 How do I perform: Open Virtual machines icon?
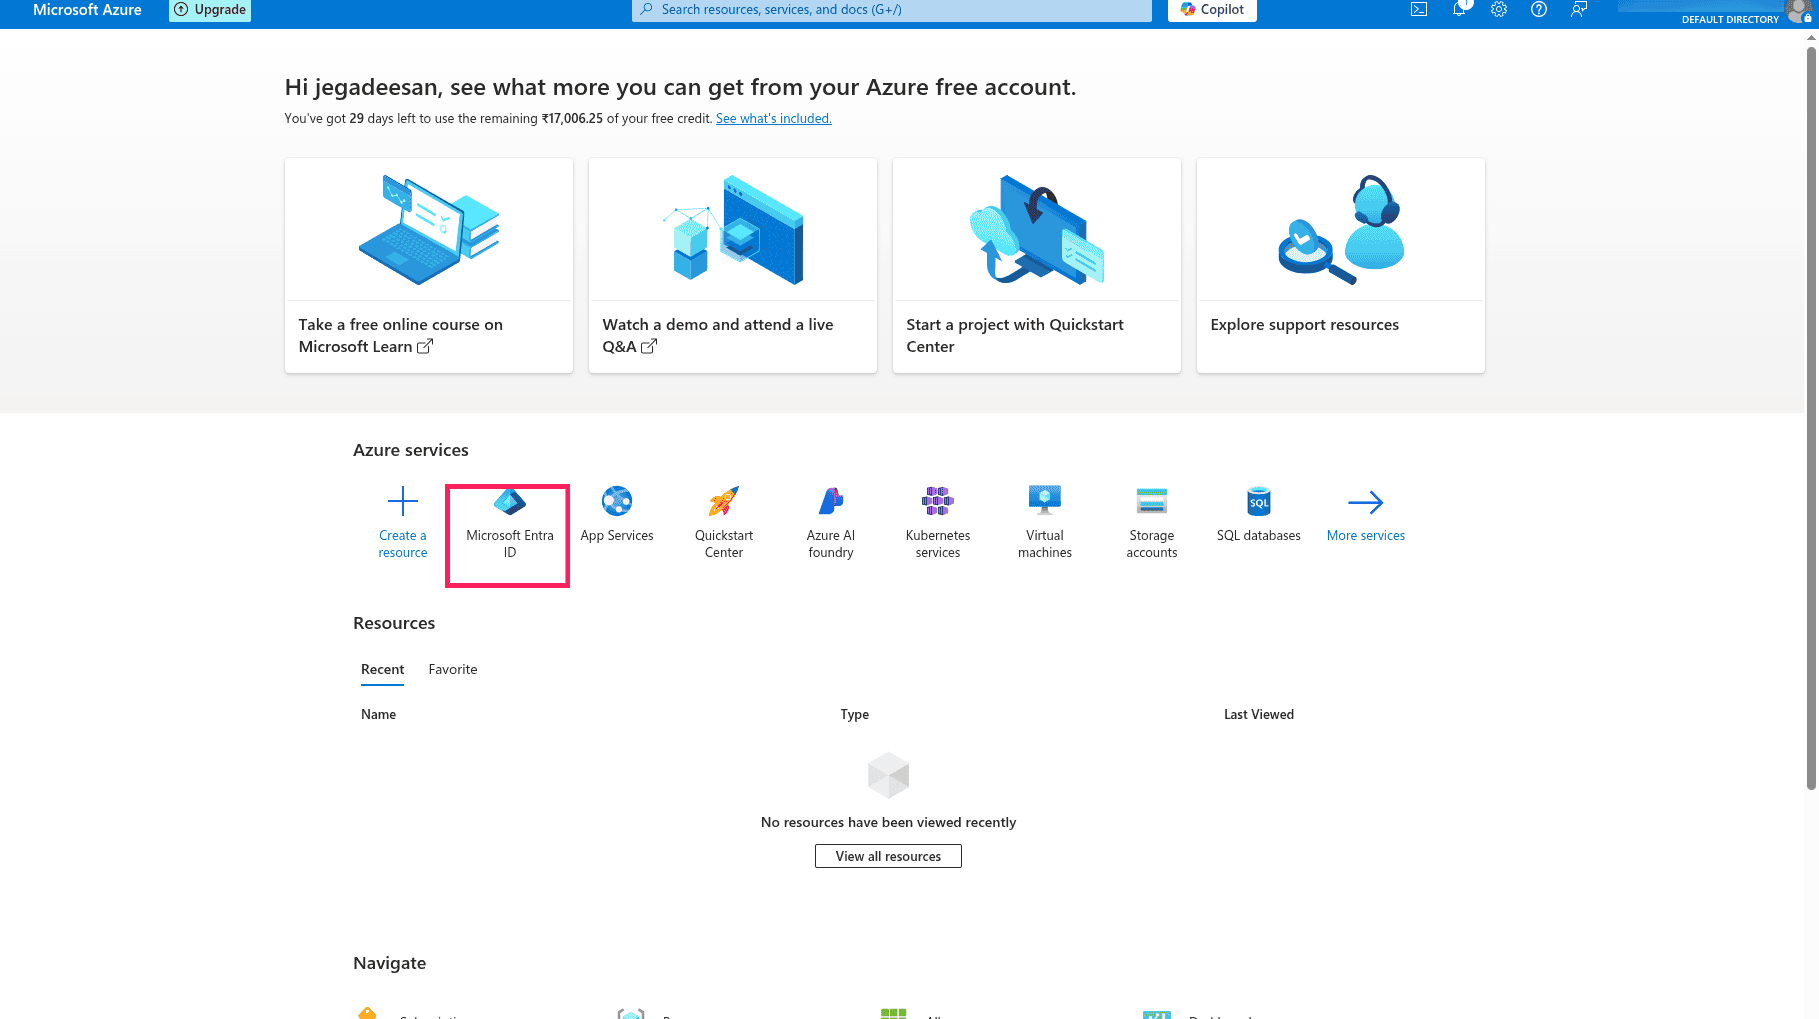pos(1045,501)
